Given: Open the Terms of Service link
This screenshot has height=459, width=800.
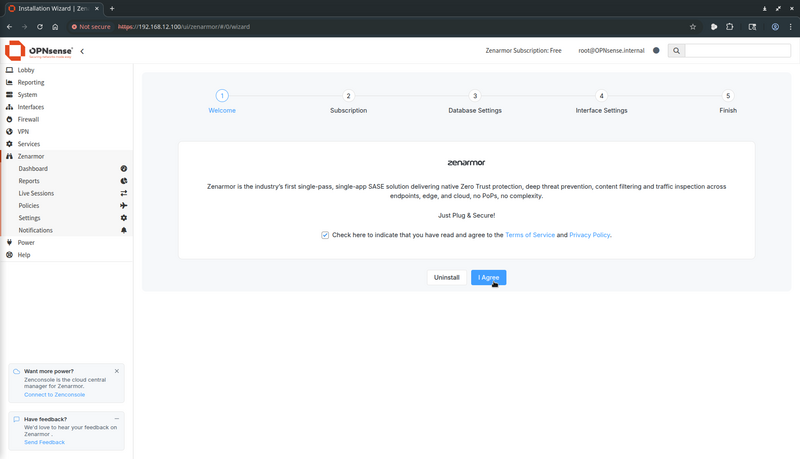Looking at the screenshot, I should 530,235.
